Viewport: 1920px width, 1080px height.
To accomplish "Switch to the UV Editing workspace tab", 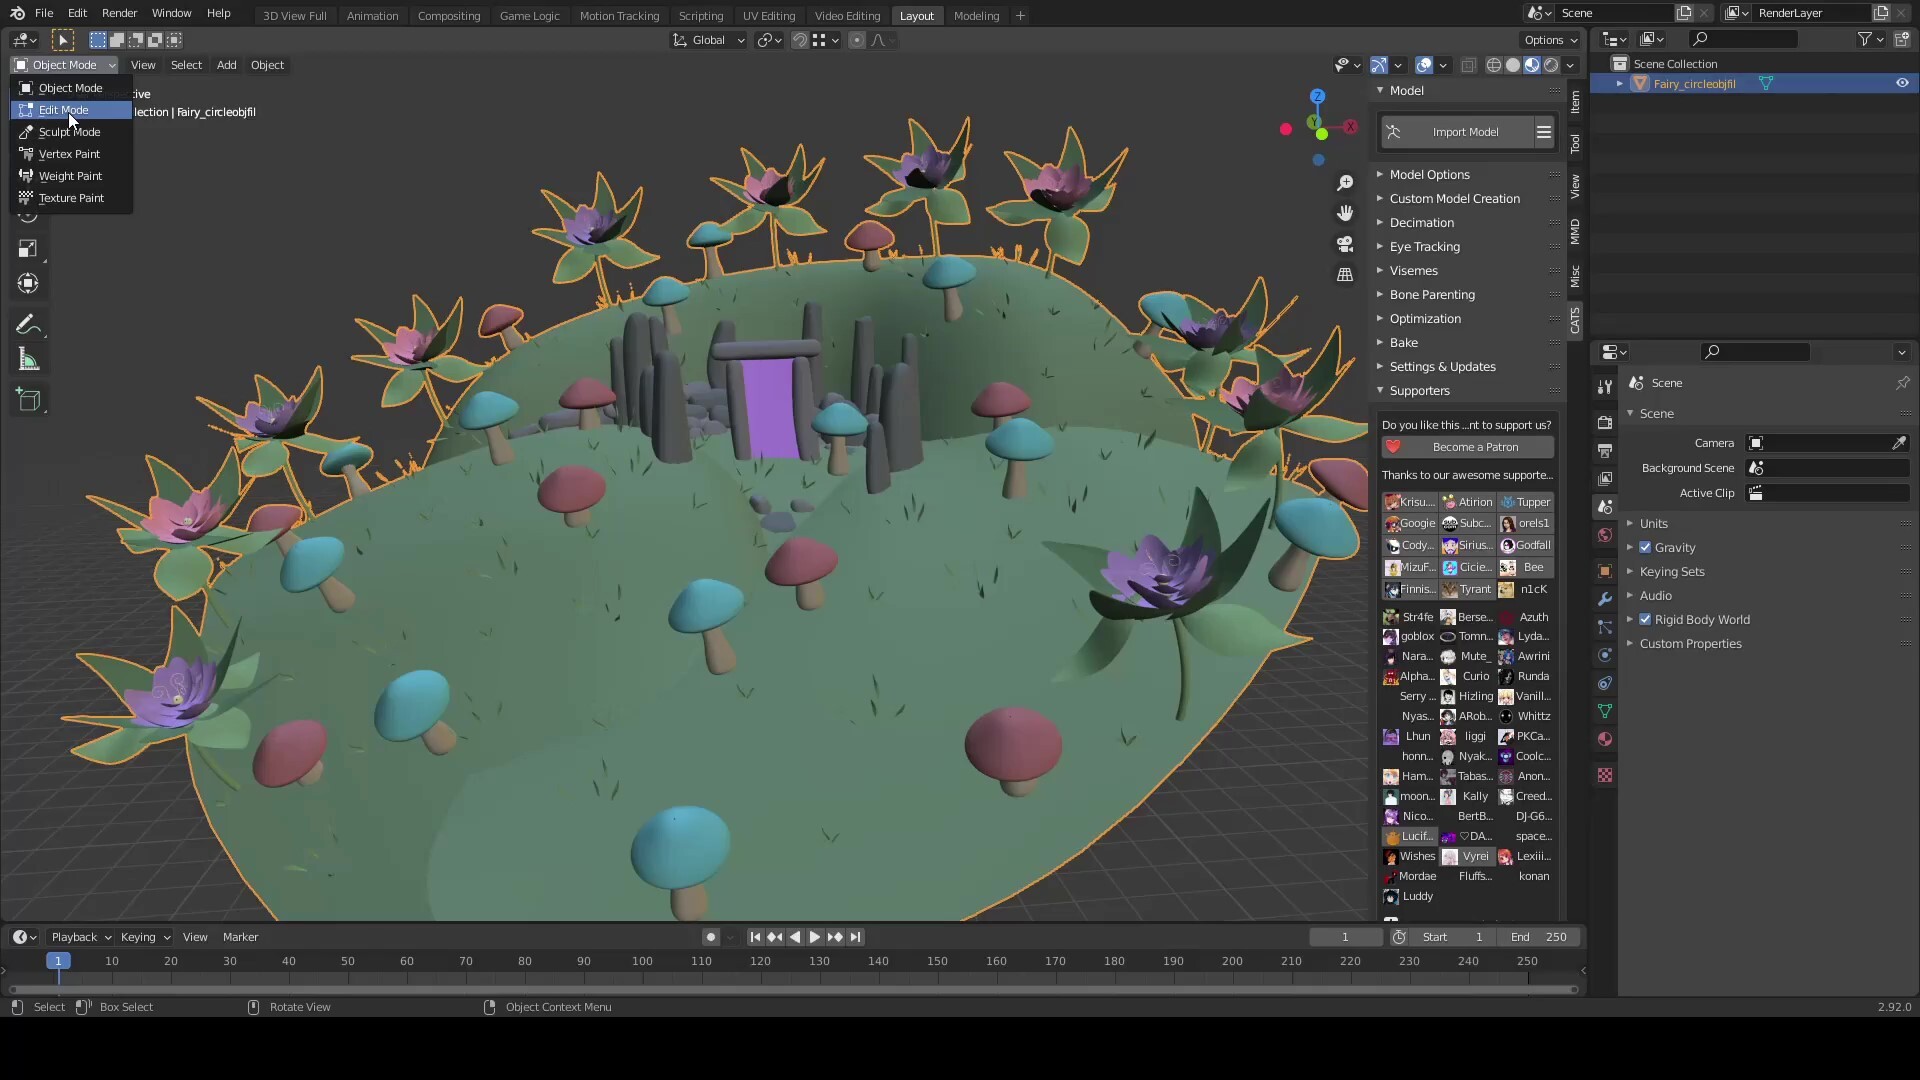I will [x=768, y=15].
